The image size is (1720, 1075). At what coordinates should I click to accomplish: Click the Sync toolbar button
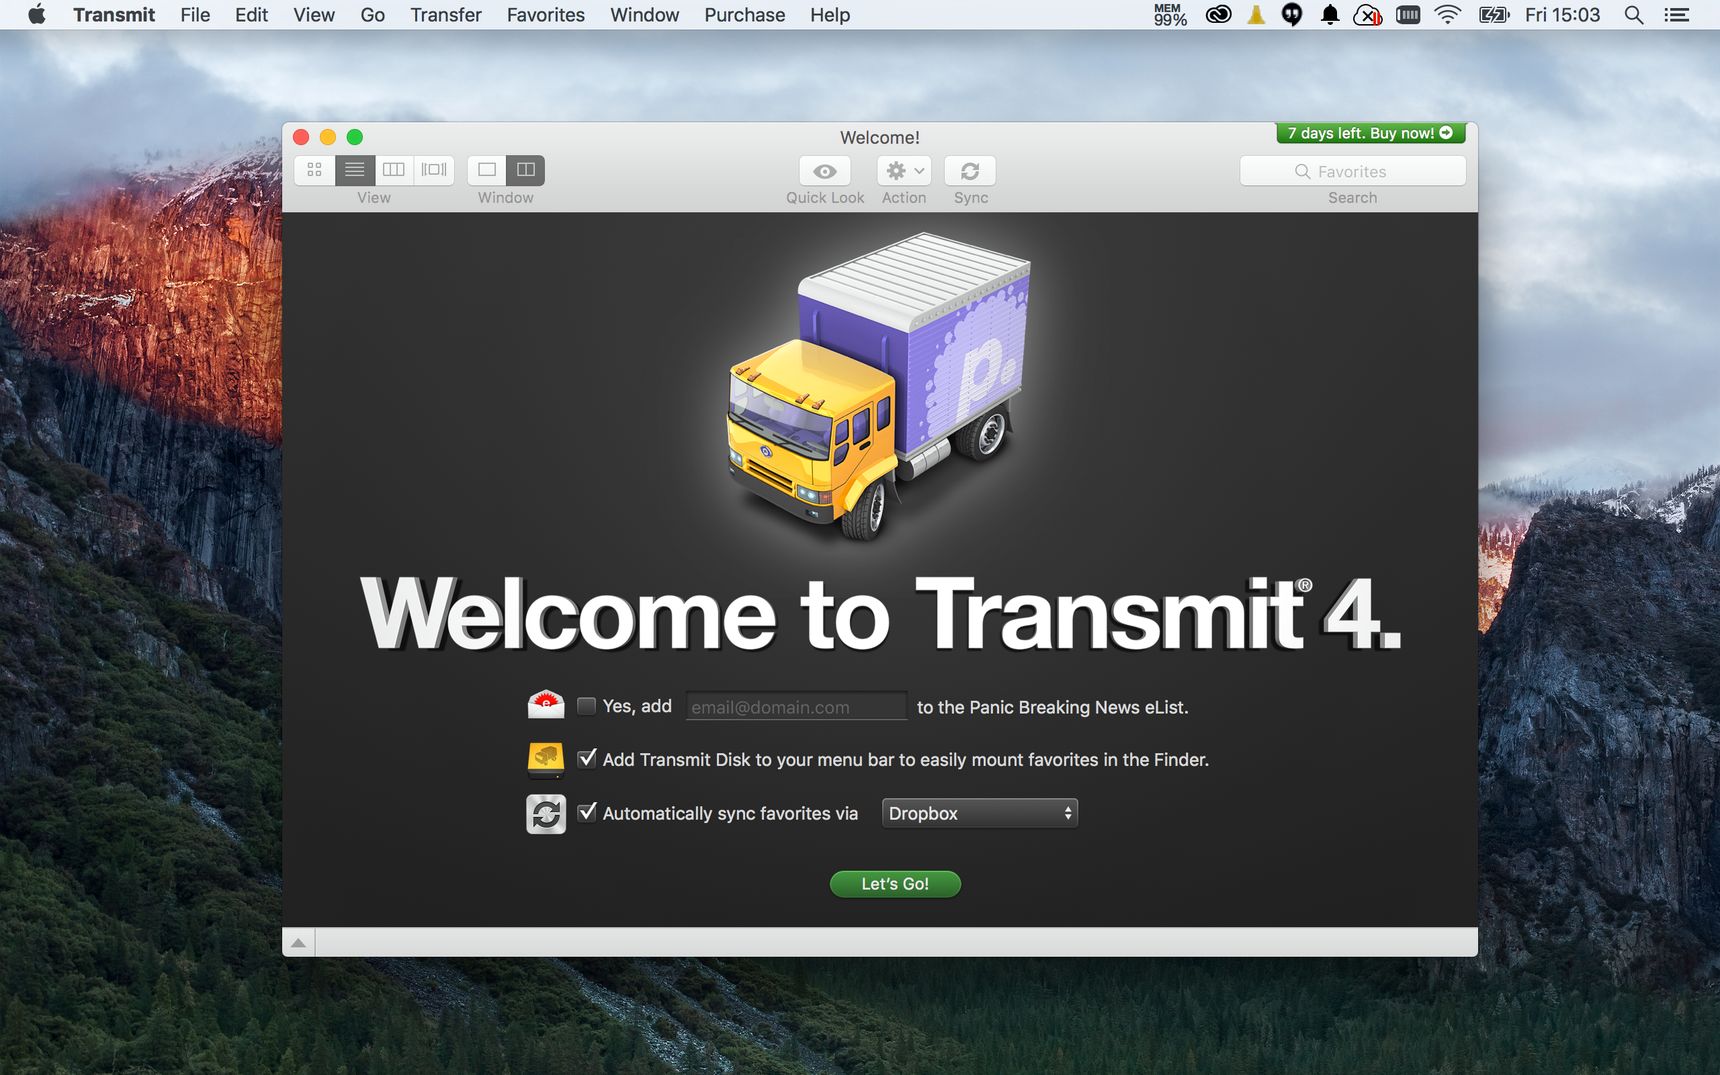[x=970, y=171]
